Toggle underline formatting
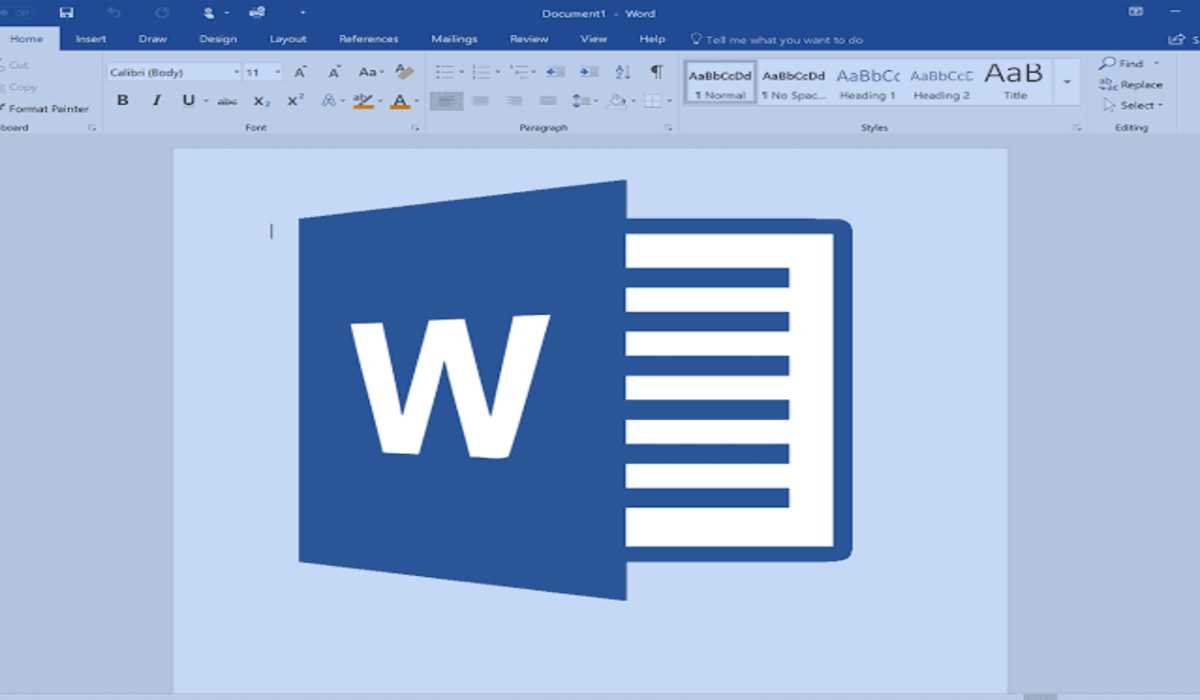The image size is (1200, 700). (188, 100)
